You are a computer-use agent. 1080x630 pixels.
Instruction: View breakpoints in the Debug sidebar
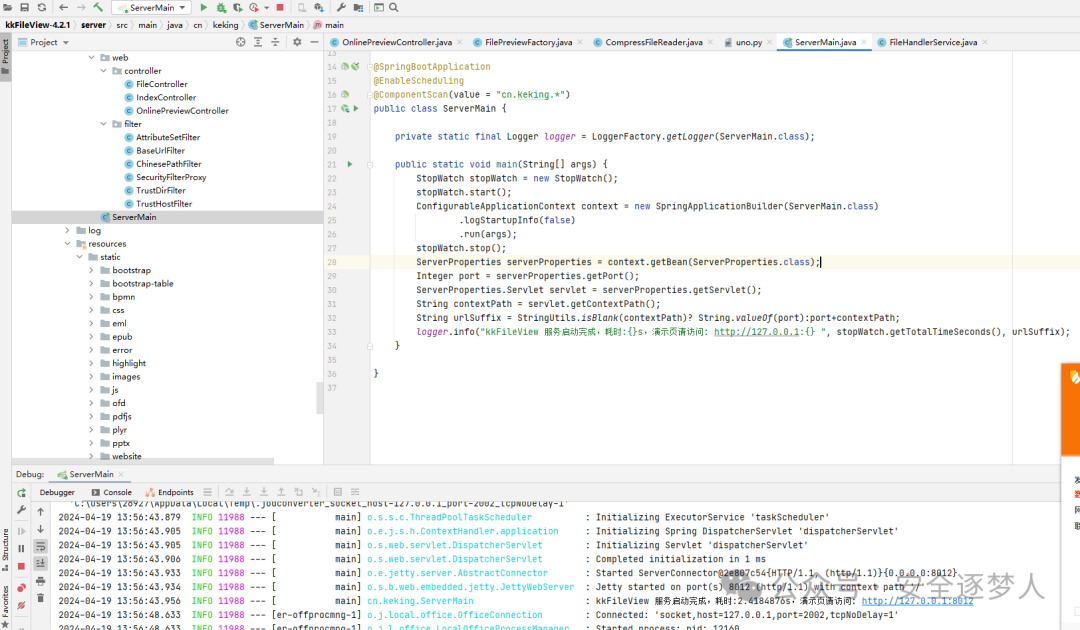coord(21,587)
